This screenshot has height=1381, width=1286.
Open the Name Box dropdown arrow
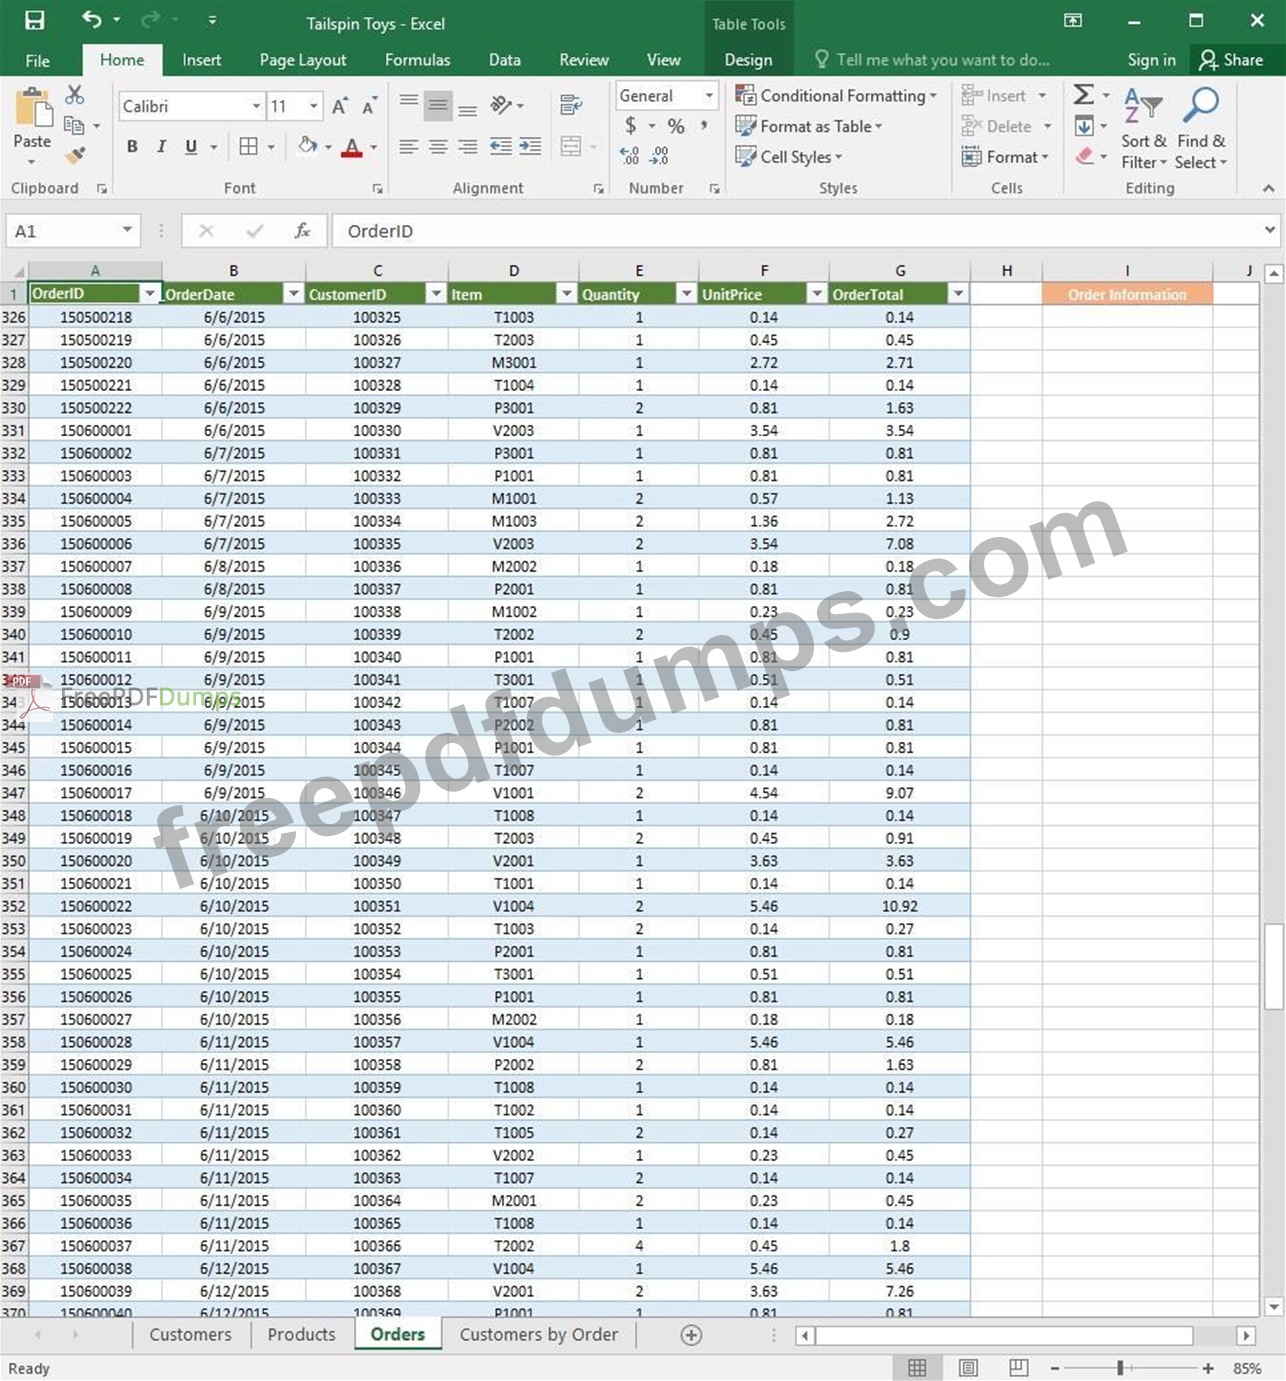point(127,231)
